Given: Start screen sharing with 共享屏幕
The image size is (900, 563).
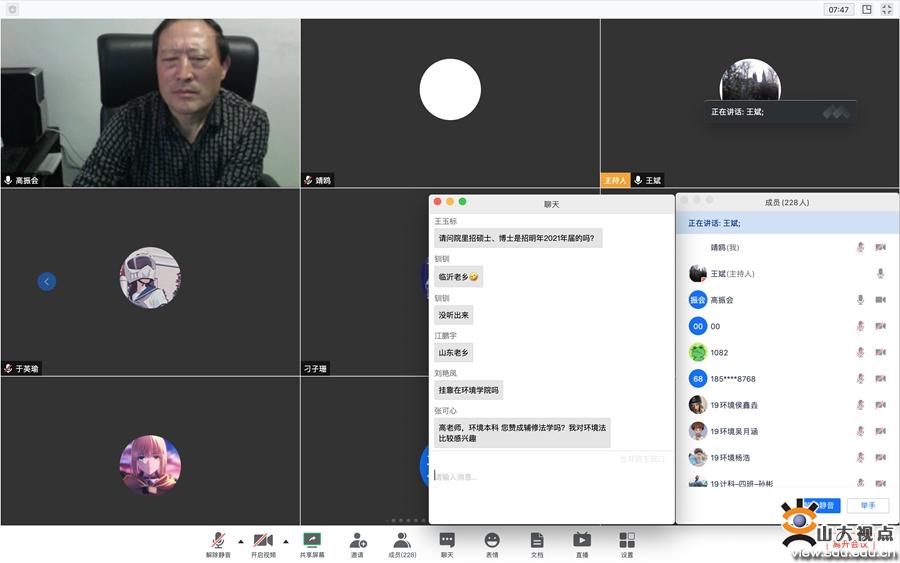Looking at the screenshot, I should pos(311,540).
